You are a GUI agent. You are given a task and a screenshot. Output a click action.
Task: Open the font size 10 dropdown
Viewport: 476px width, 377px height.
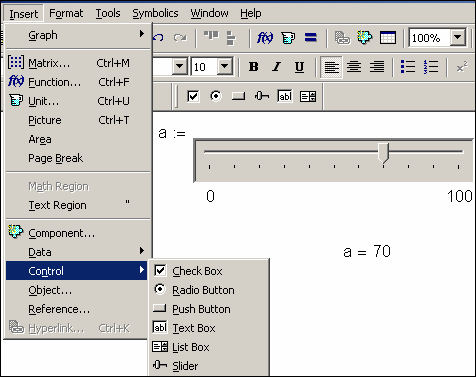click(x=225, y=67)
